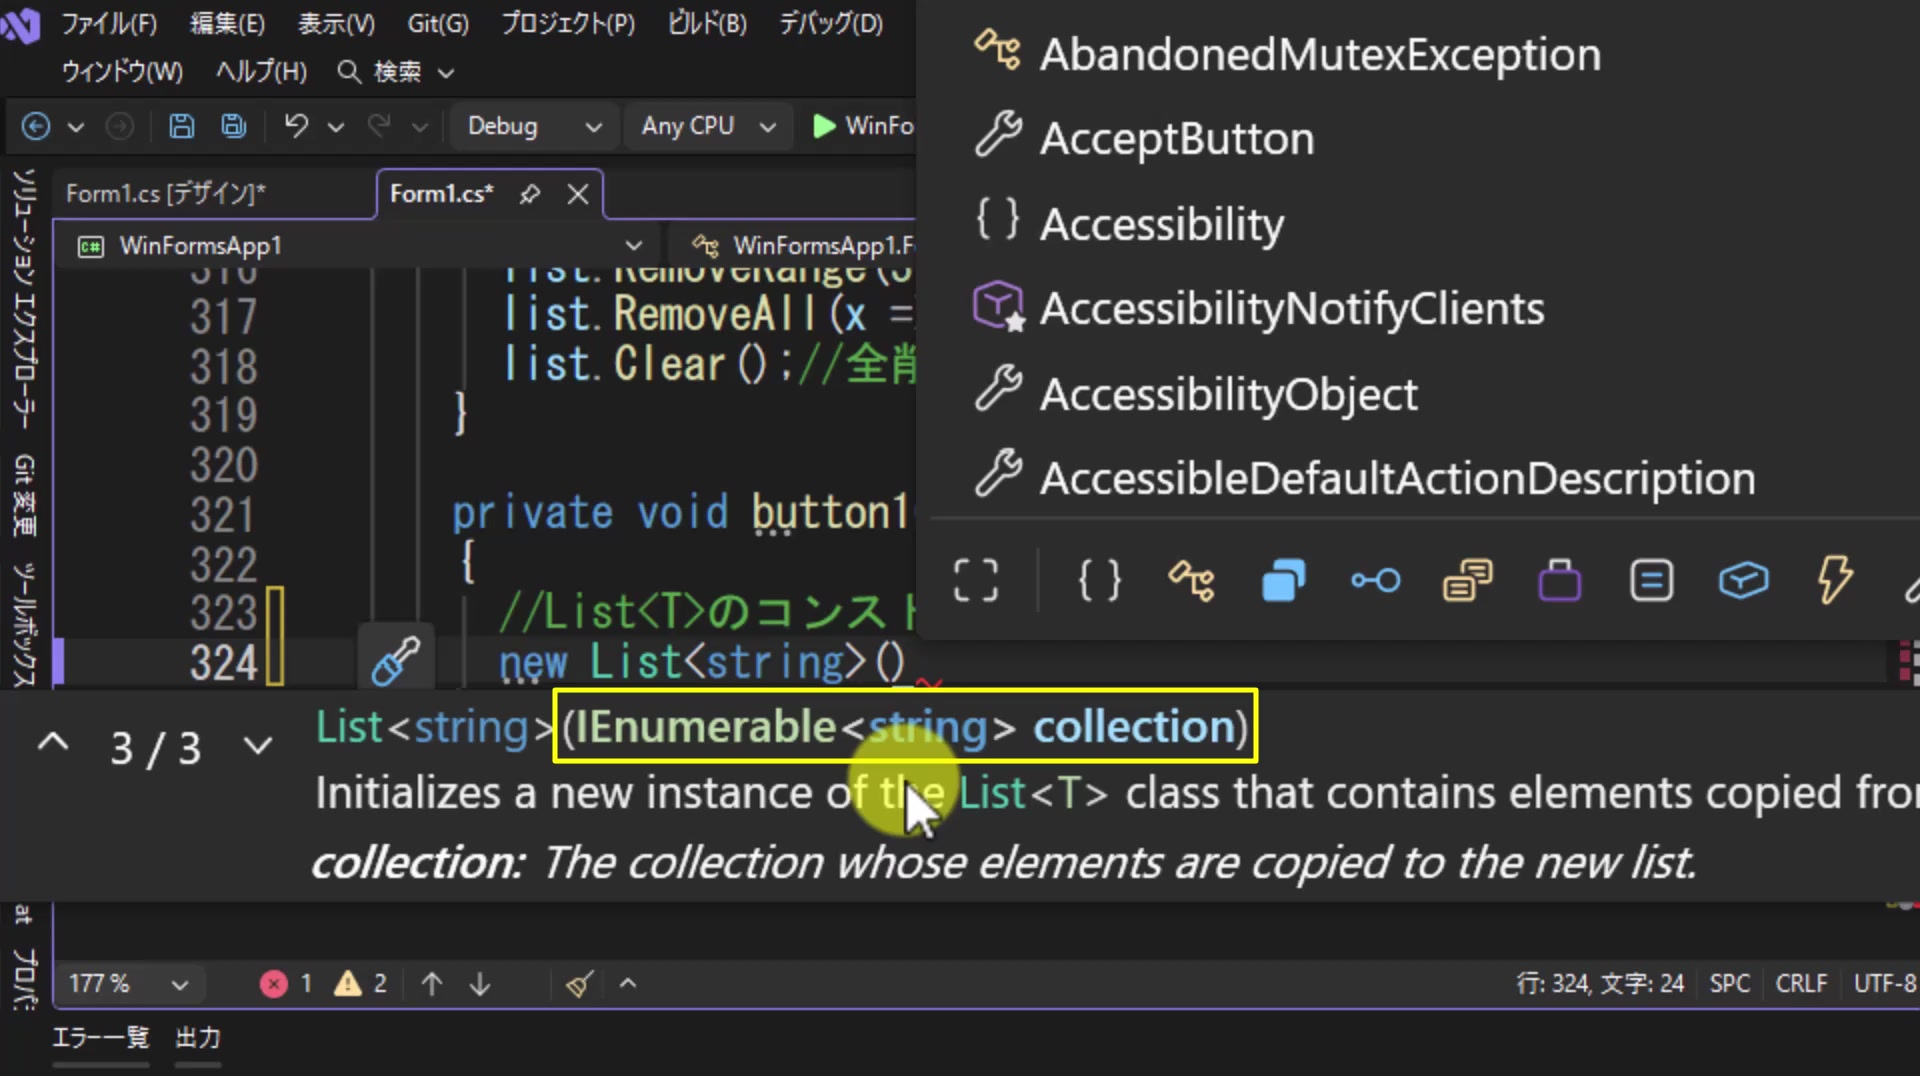The height and width of the screenshot is (1076, 1920).
Task: Select AccessibilityNotifyClients in the completion list
Action: (1292, 309)
